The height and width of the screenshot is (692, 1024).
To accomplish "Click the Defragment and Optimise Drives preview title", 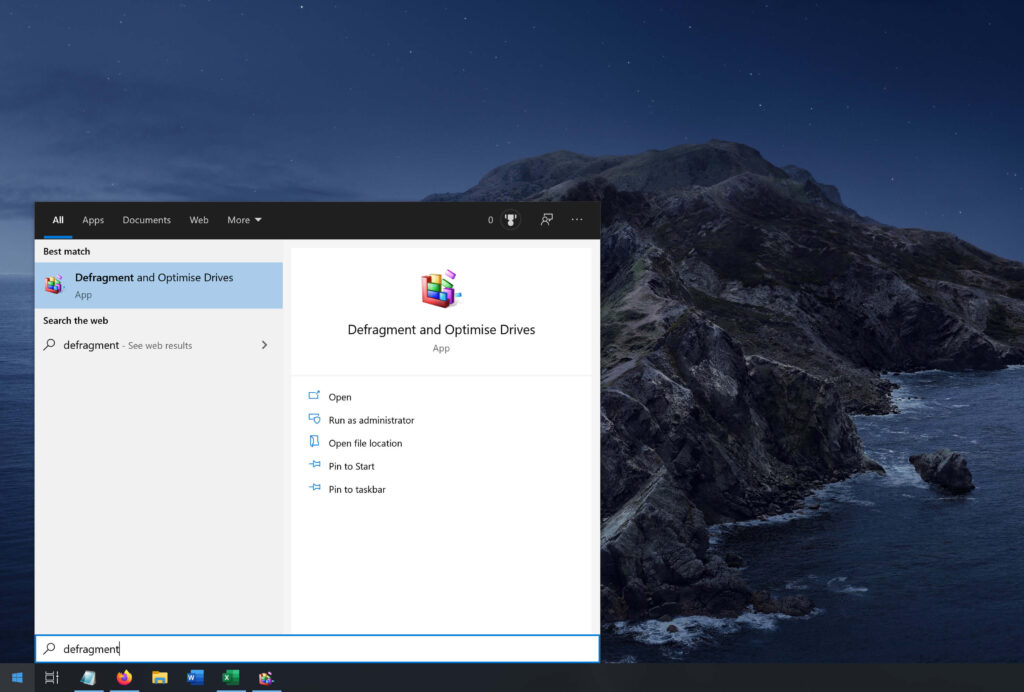I will pyautogui.click(x=441, y=330).
